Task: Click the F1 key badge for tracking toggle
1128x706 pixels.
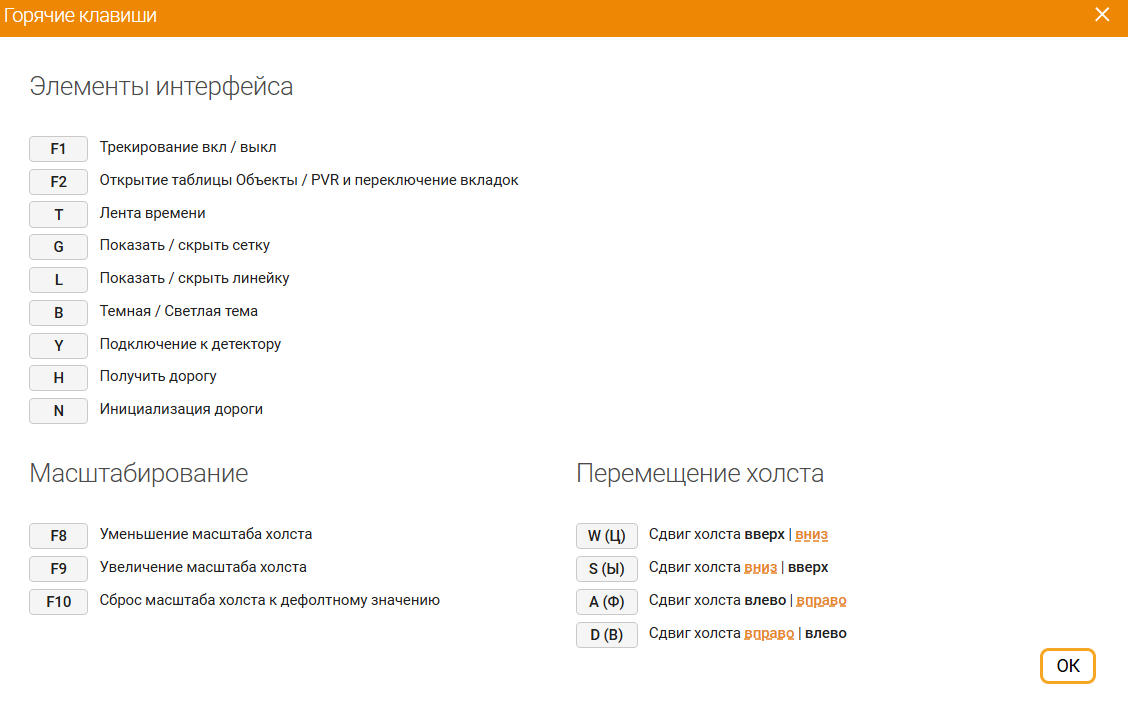Action: click(58, 148)
